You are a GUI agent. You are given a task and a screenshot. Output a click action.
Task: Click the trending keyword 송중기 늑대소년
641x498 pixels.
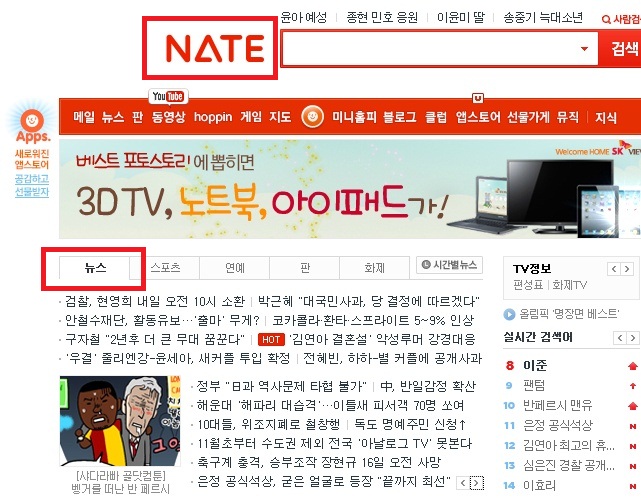[543, 17]
